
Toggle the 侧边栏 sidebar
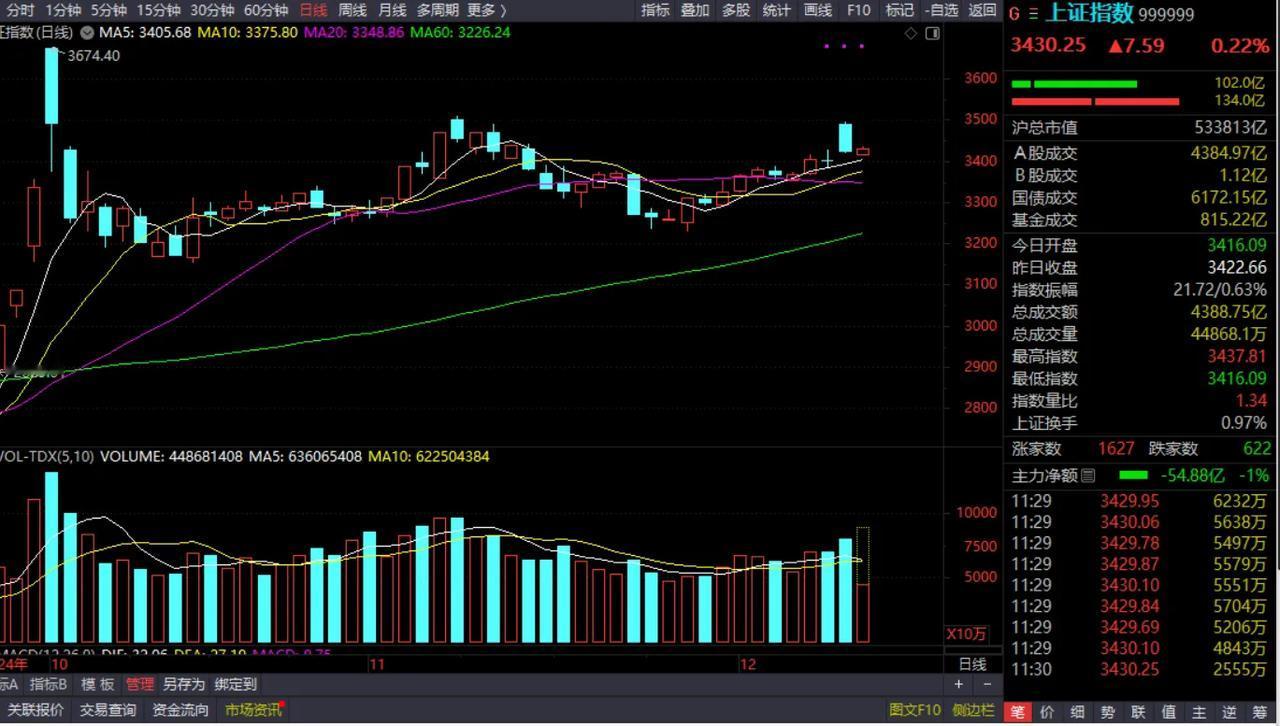point(972,710)
